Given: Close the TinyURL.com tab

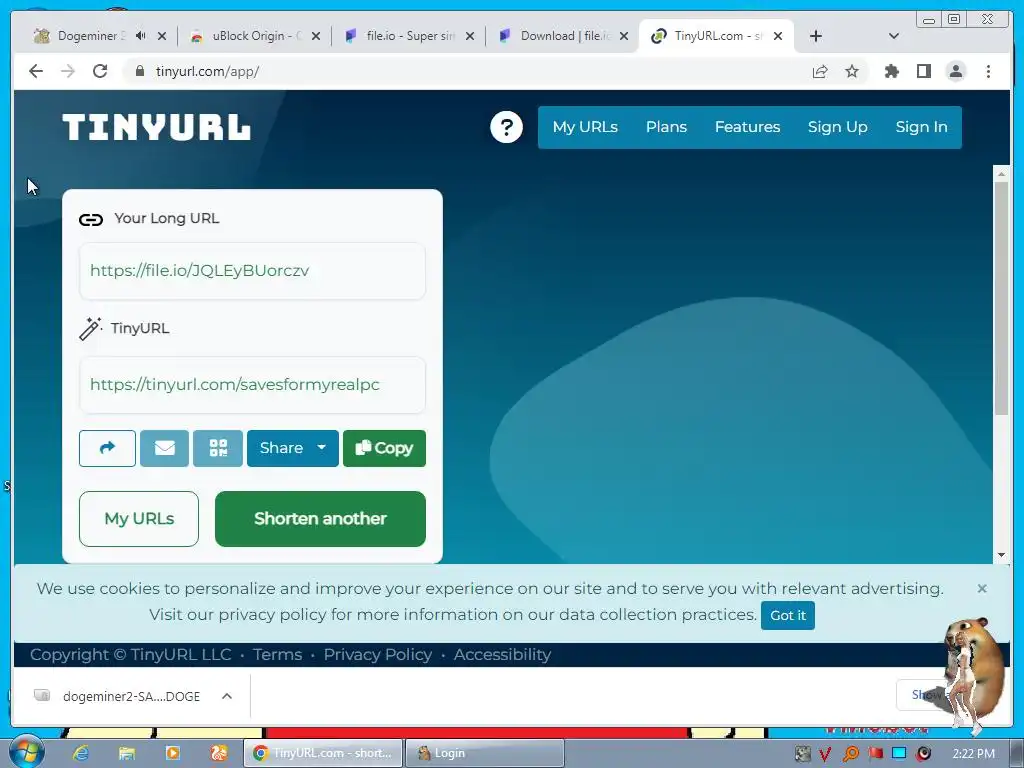Looking at the screenshot, I should click(x=778, y=36).
